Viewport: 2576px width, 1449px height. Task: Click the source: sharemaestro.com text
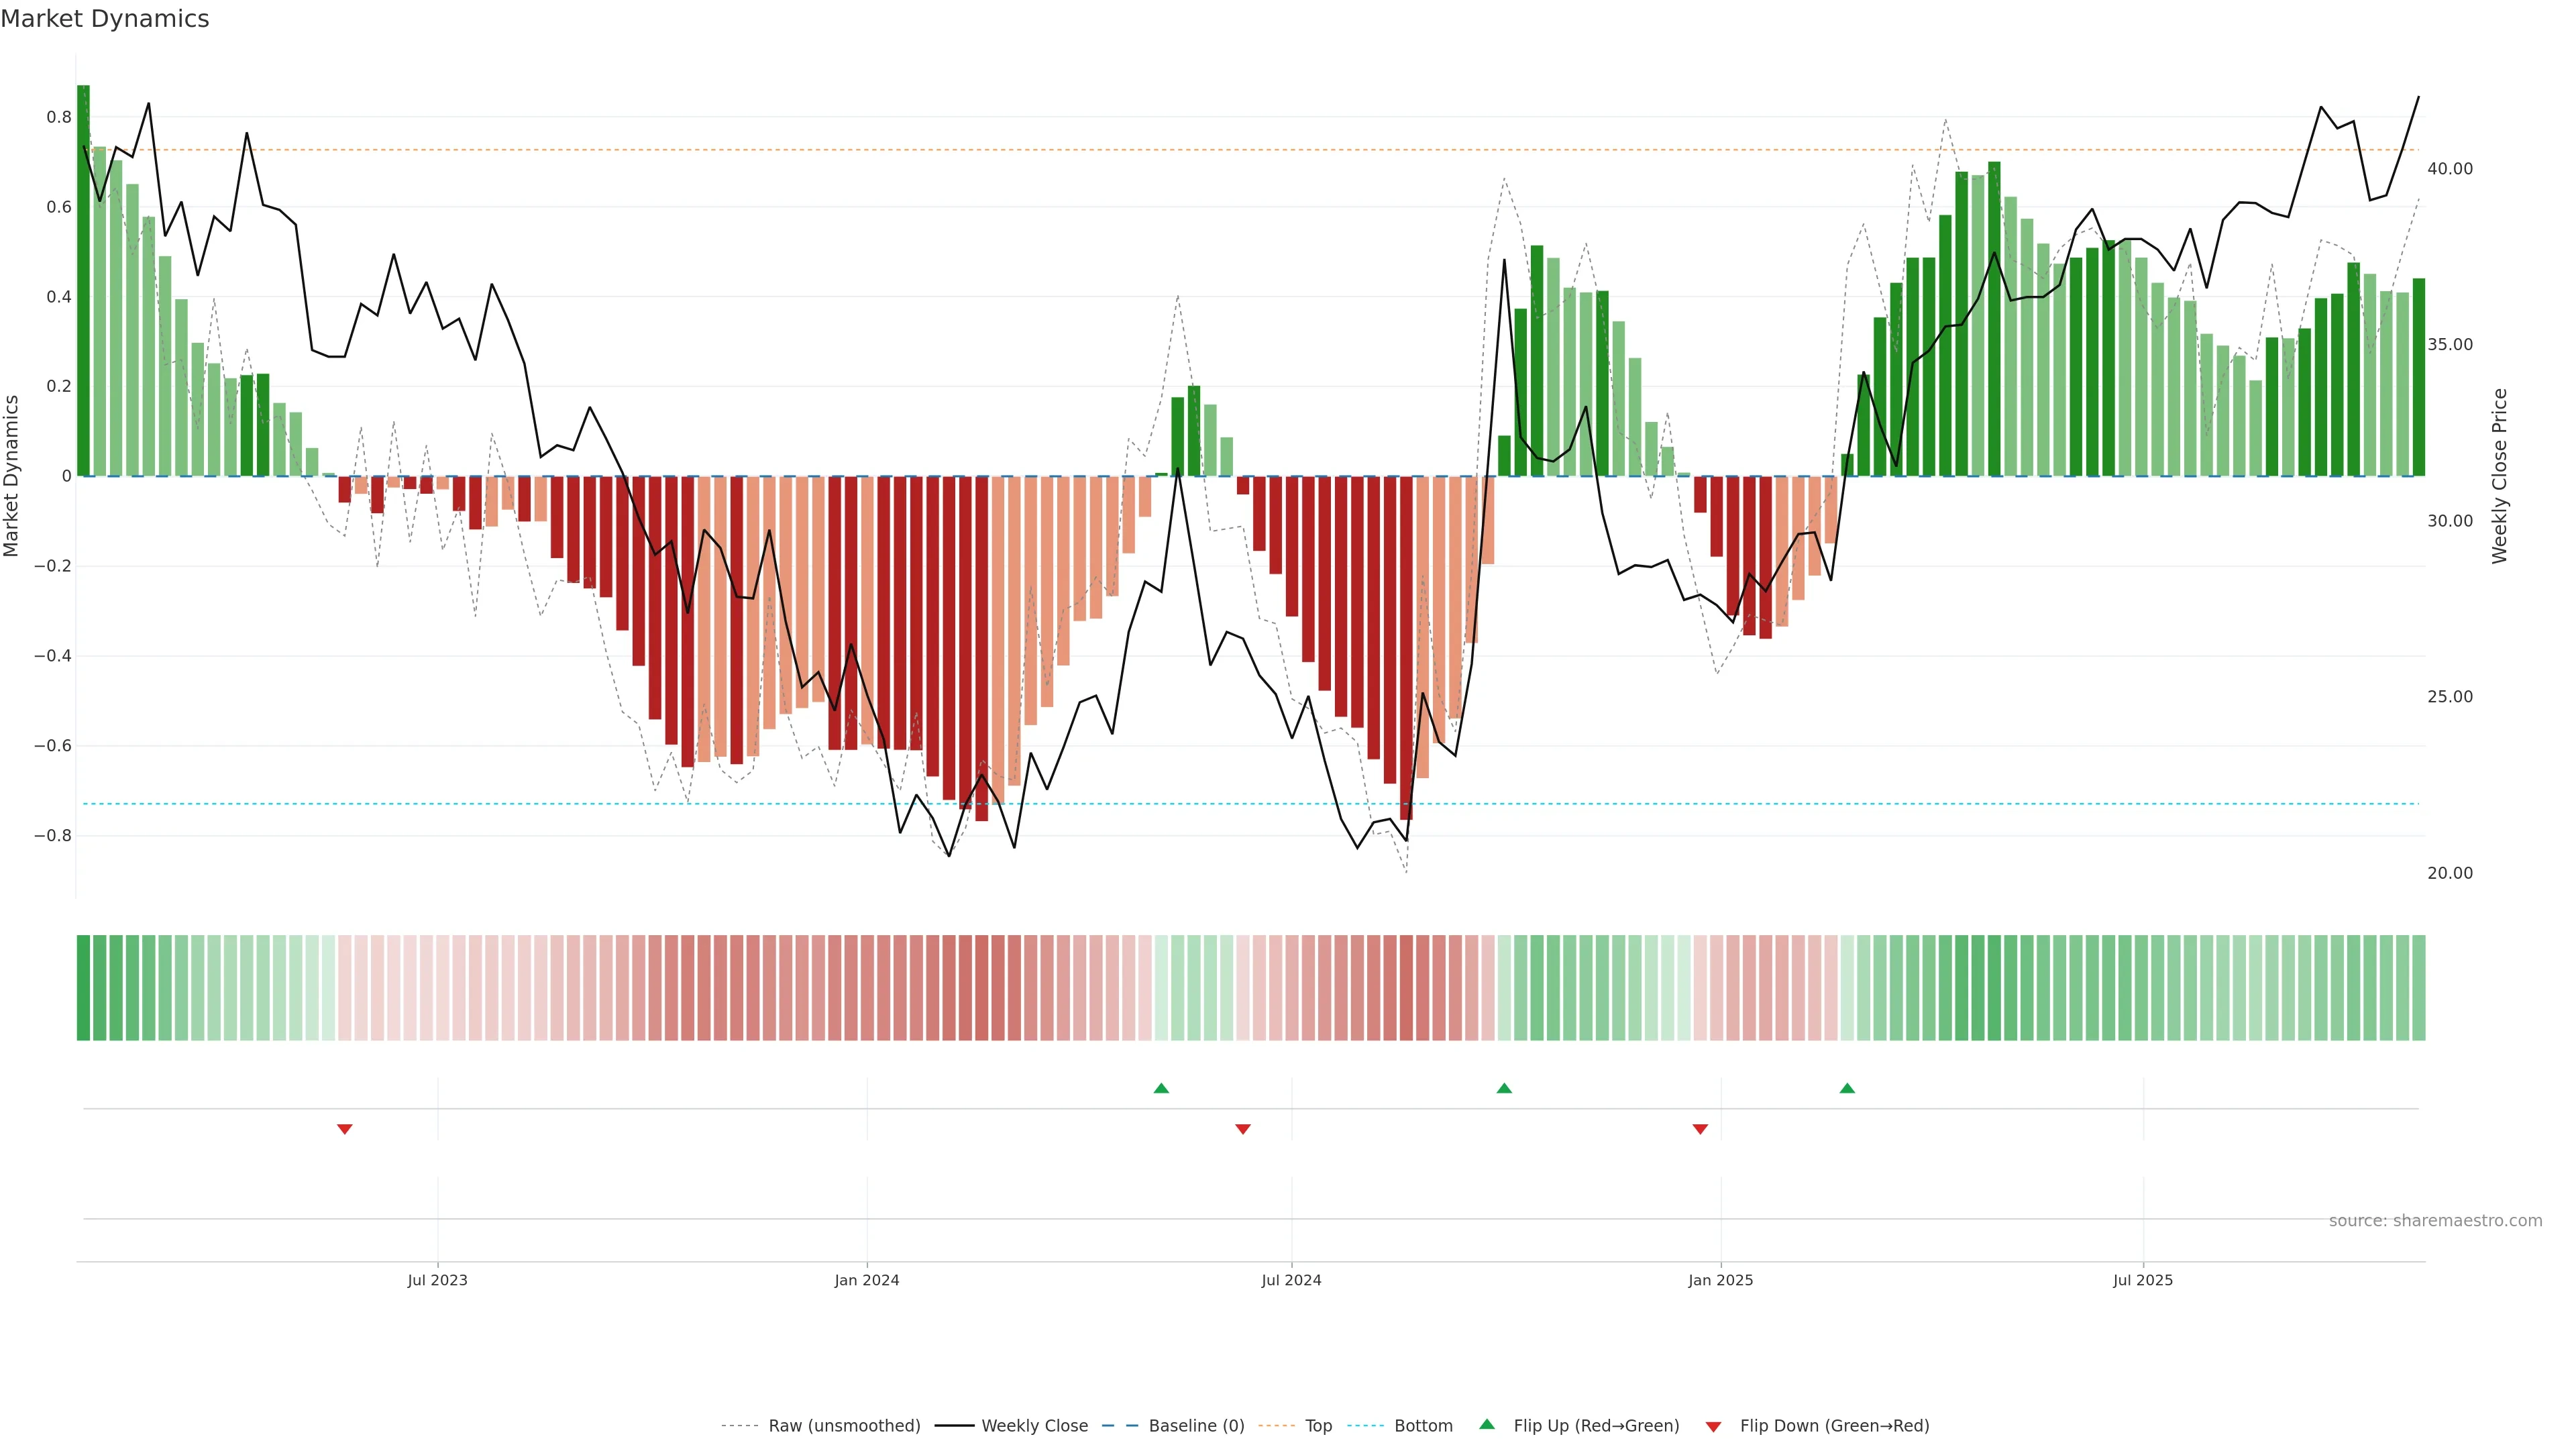pos(2435,1221)
